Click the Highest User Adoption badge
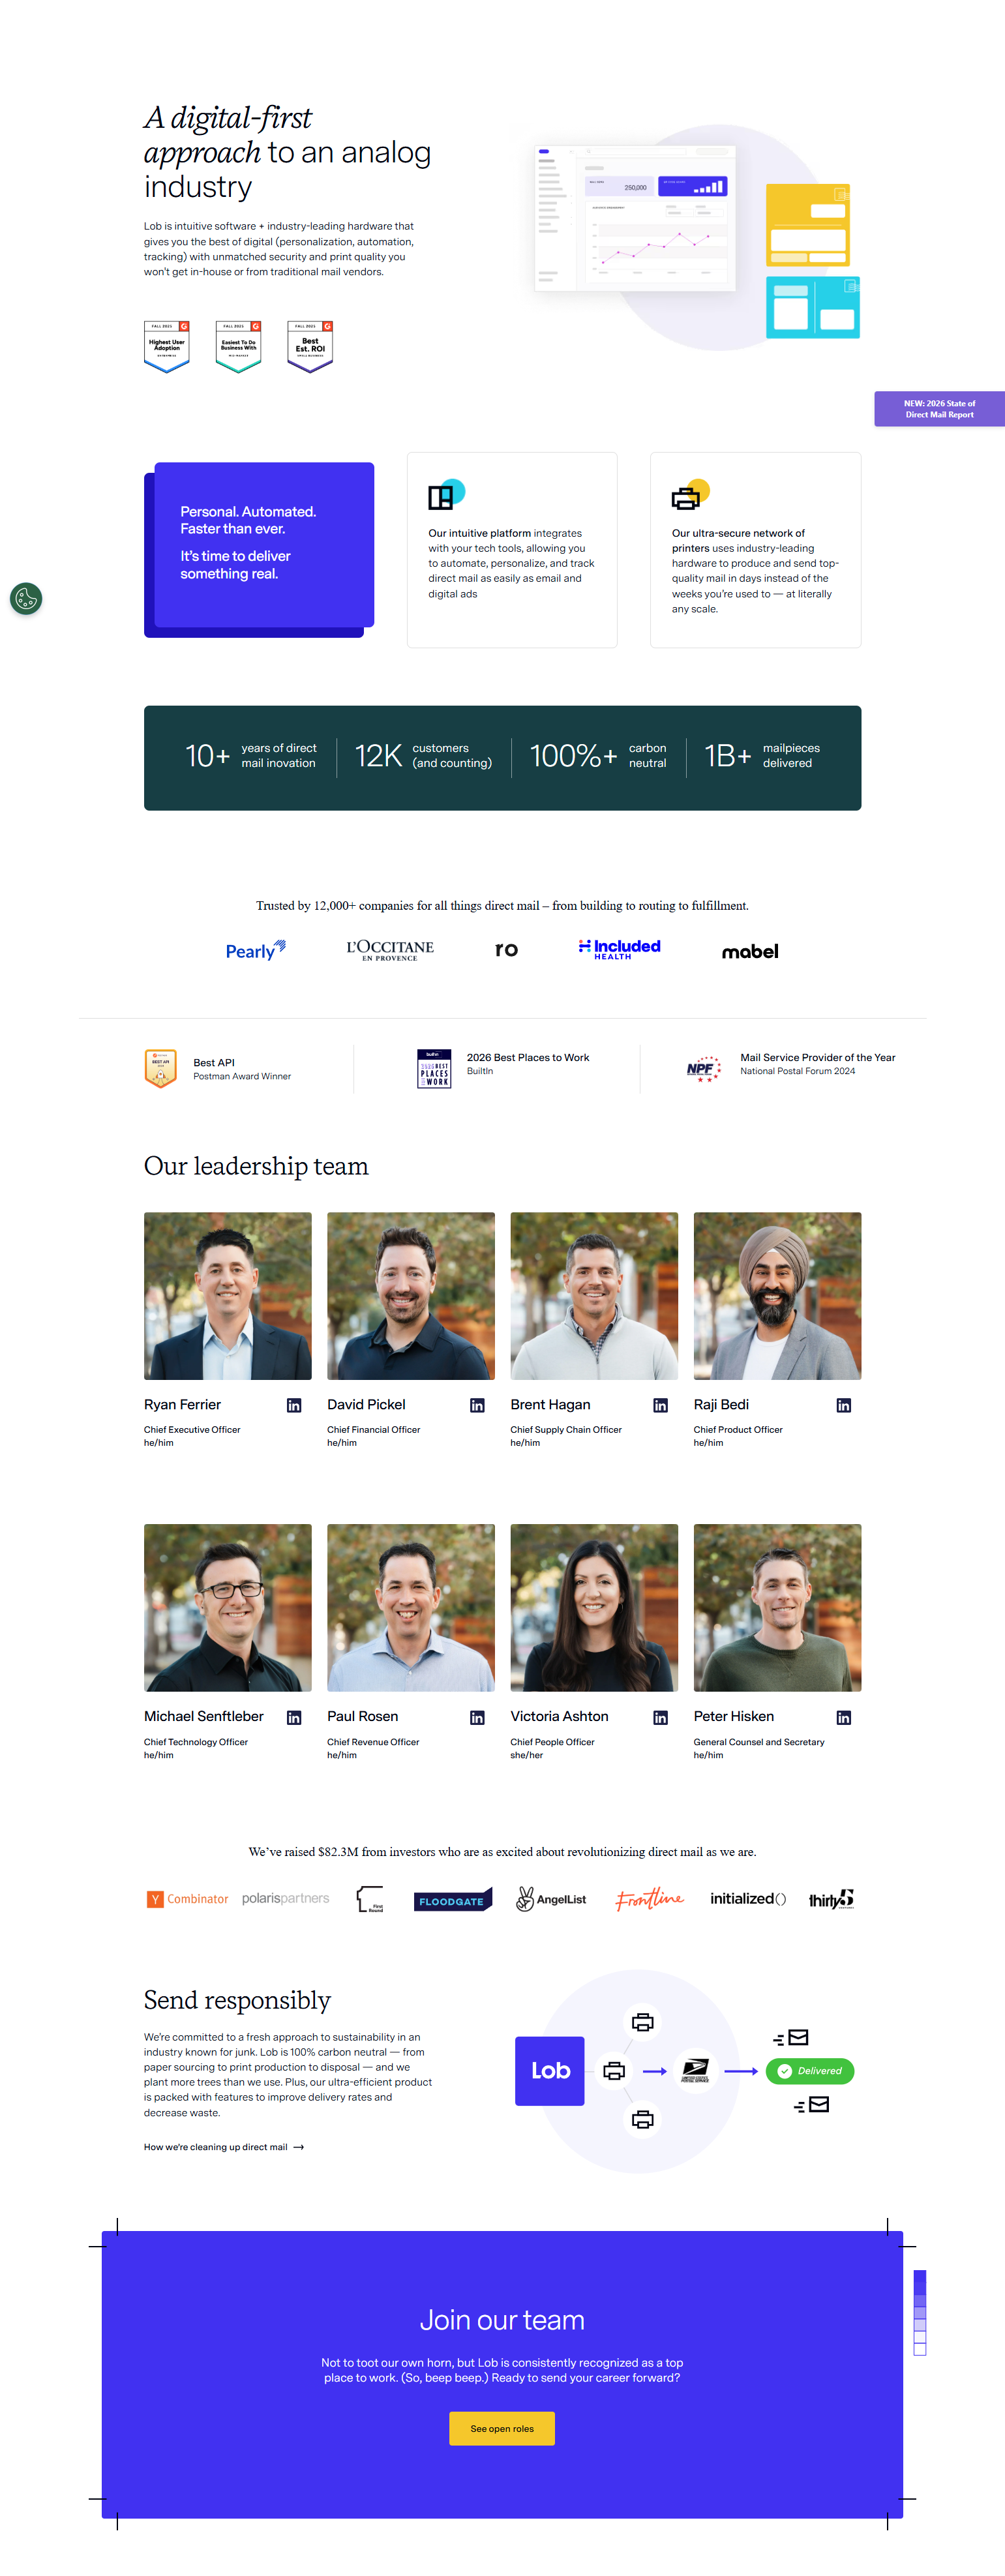 pos(167,347)
